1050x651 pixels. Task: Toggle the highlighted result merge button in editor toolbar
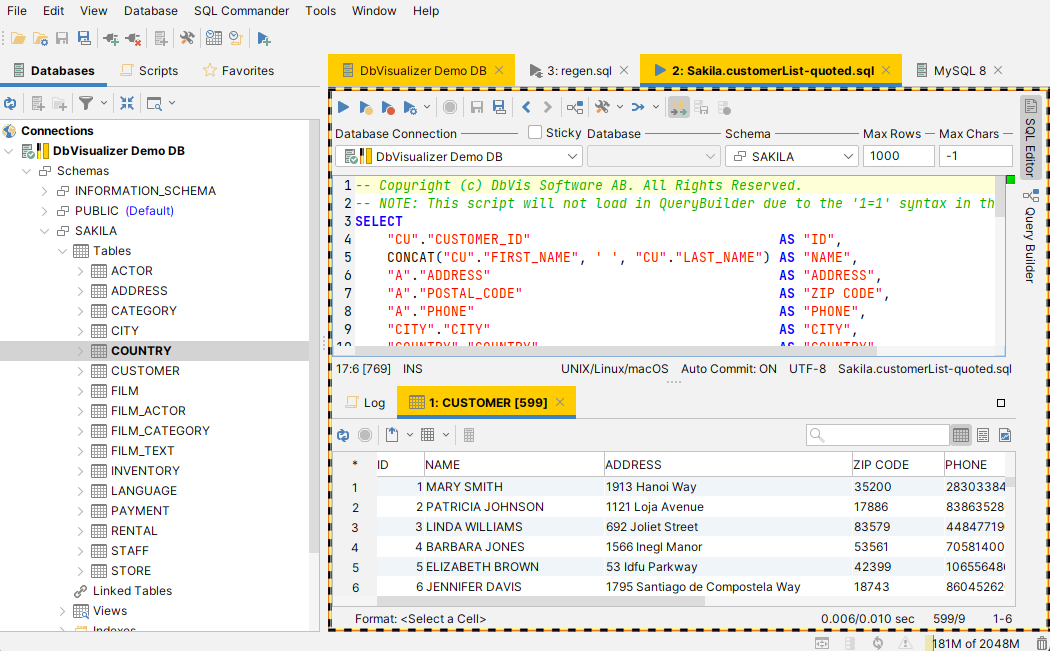tap(678, 107)
